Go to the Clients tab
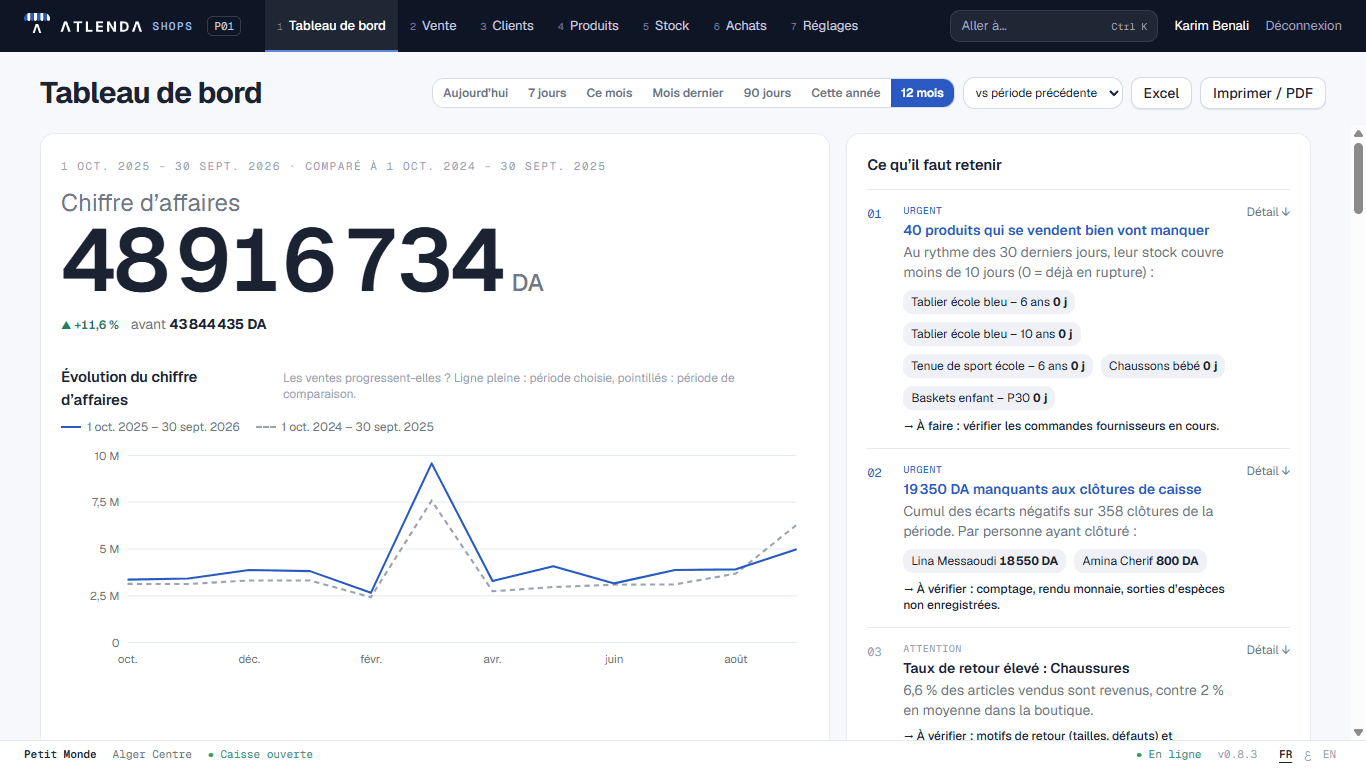Screen dimensions: 1366x768 (x=507, y=26)
